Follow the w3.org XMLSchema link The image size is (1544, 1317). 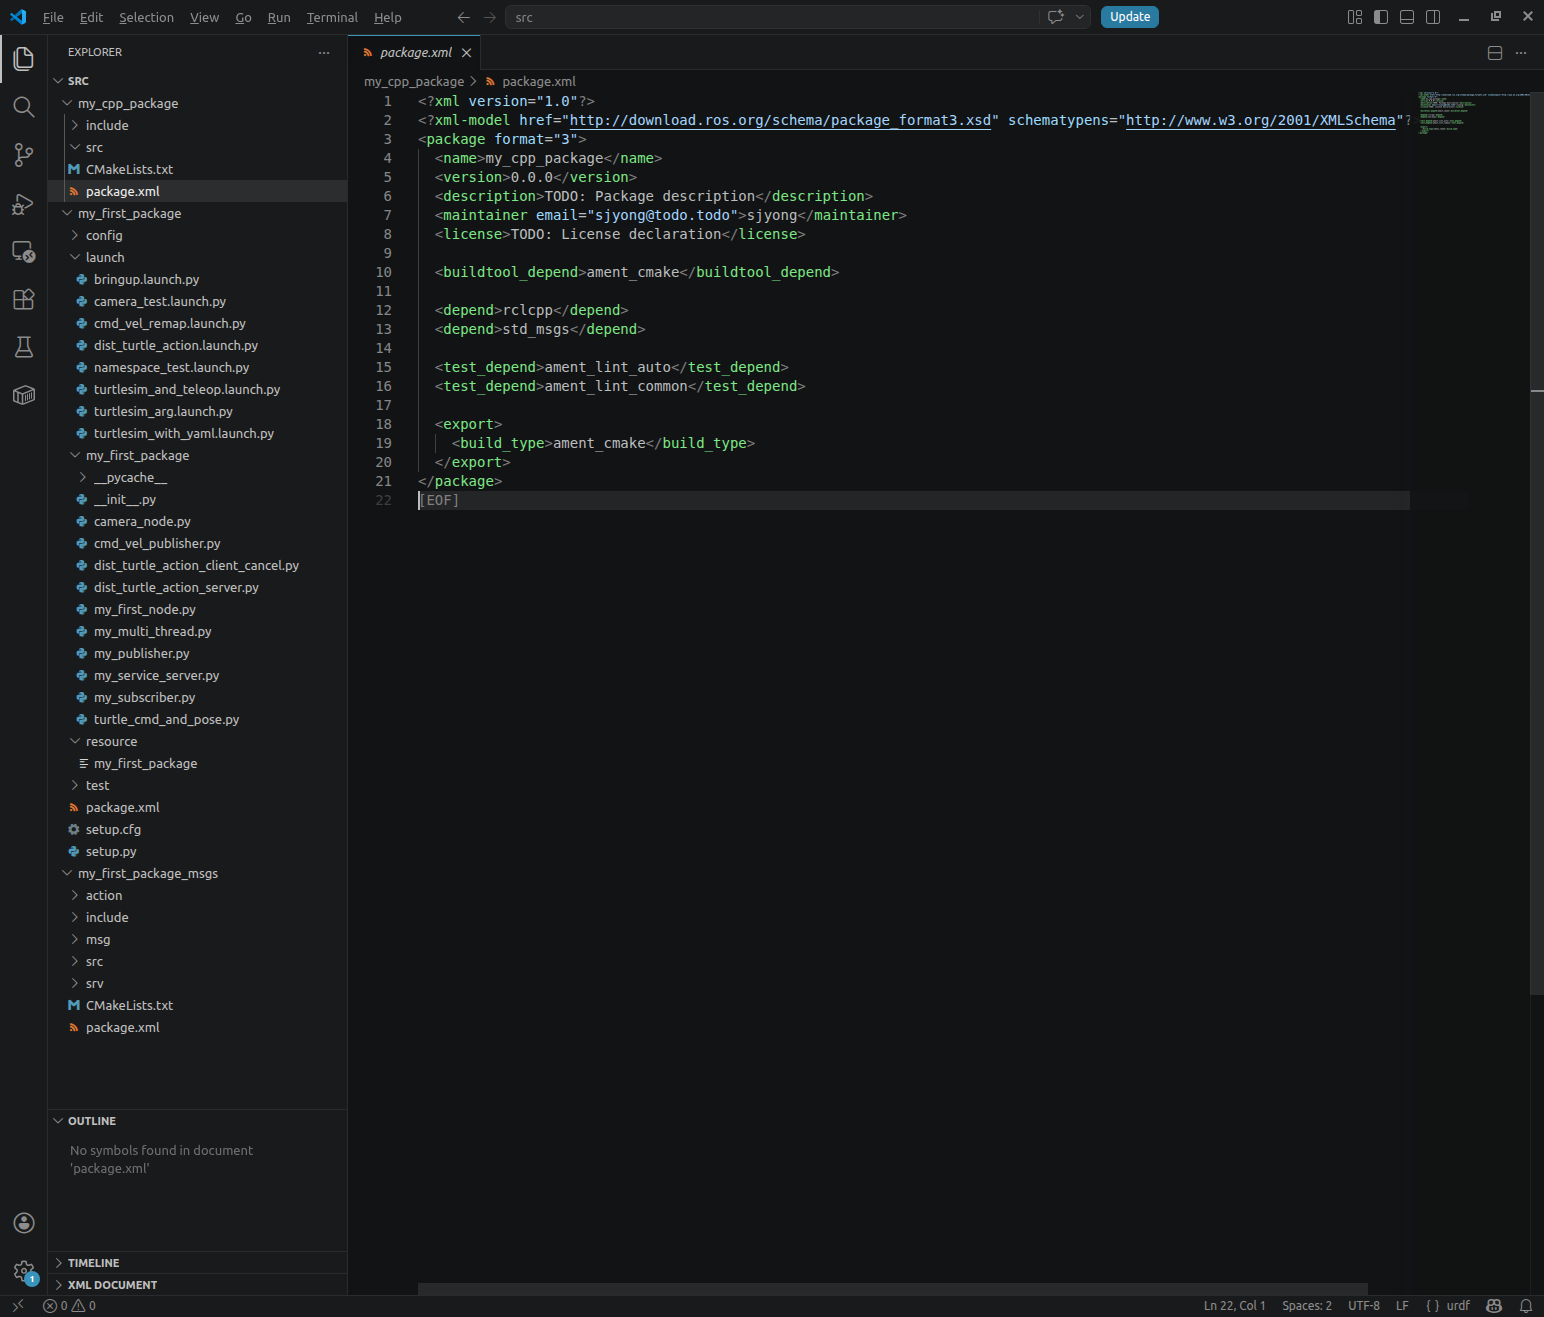click(x=1260, y=120)
